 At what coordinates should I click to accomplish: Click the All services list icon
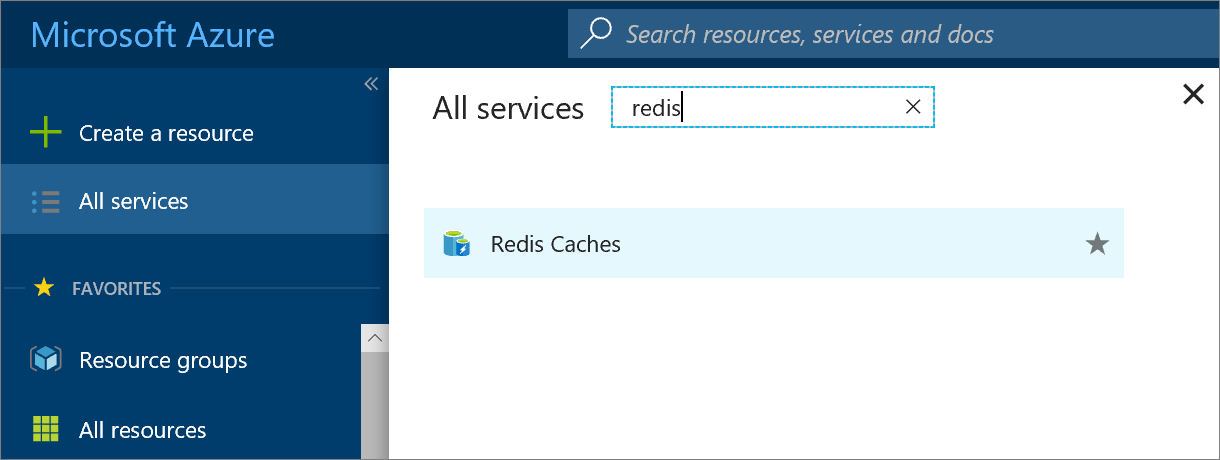click(x=46, y=201)
